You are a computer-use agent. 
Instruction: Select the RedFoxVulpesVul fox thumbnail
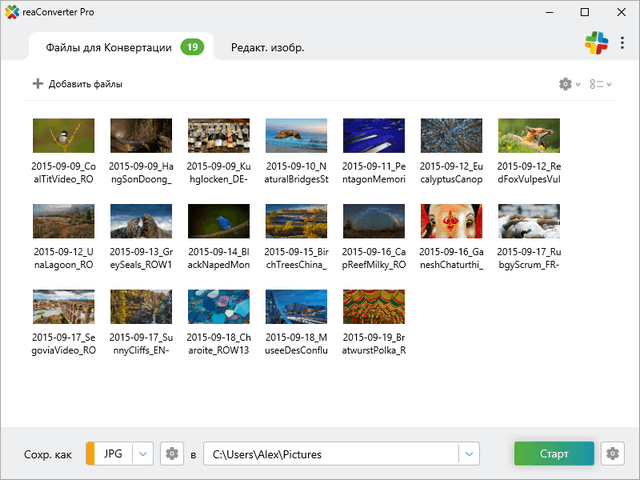click(x=529, y=136)
